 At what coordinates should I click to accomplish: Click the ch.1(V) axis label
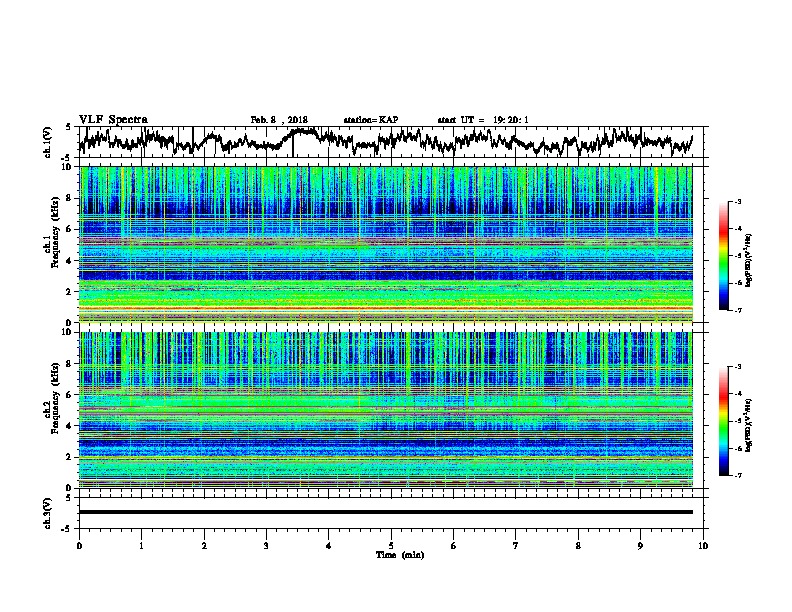point(47,142)
